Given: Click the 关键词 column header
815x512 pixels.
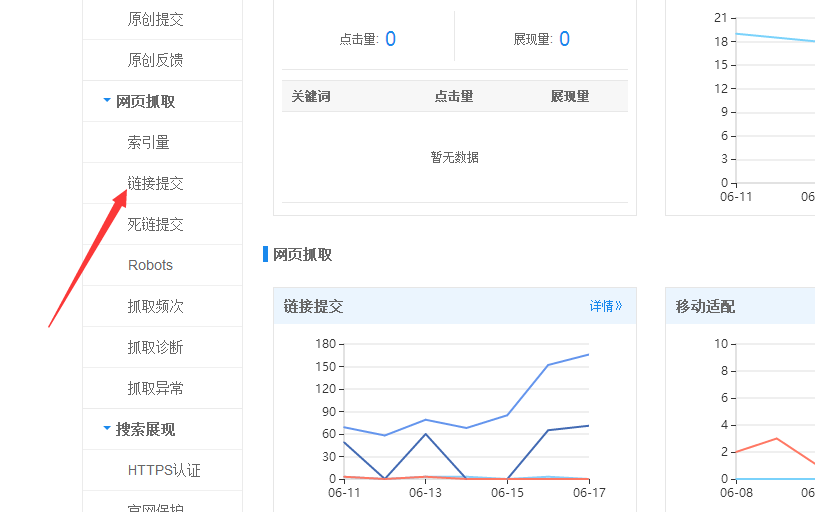Looking at the screenshot, I should click(311, 96).
